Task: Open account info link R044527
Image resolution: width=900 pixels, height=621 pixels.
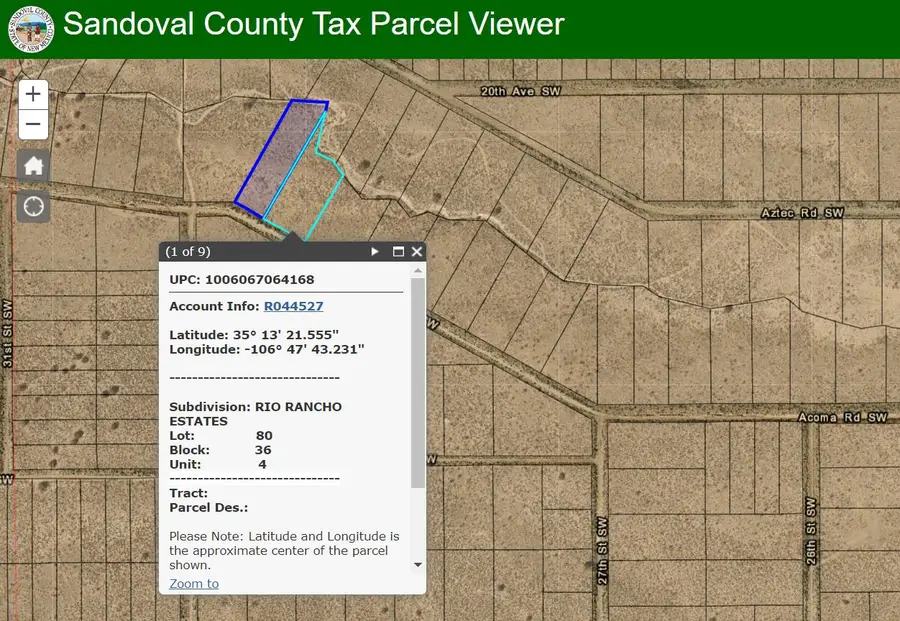Action: 293,306
